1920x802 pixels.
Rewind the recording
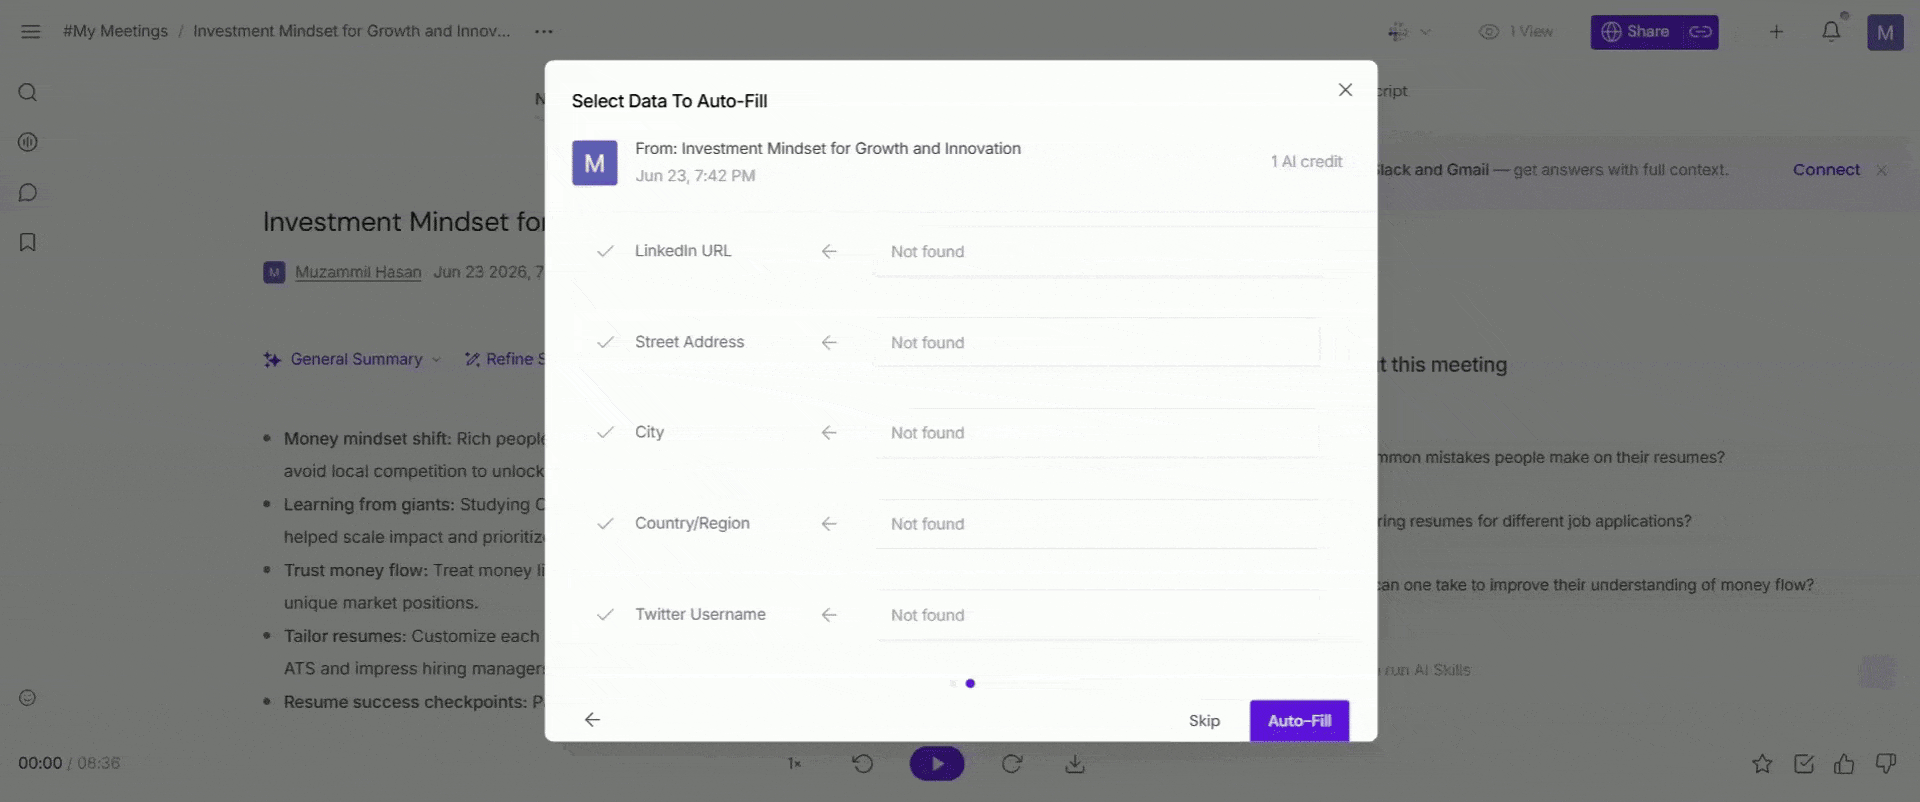point(863,764)
